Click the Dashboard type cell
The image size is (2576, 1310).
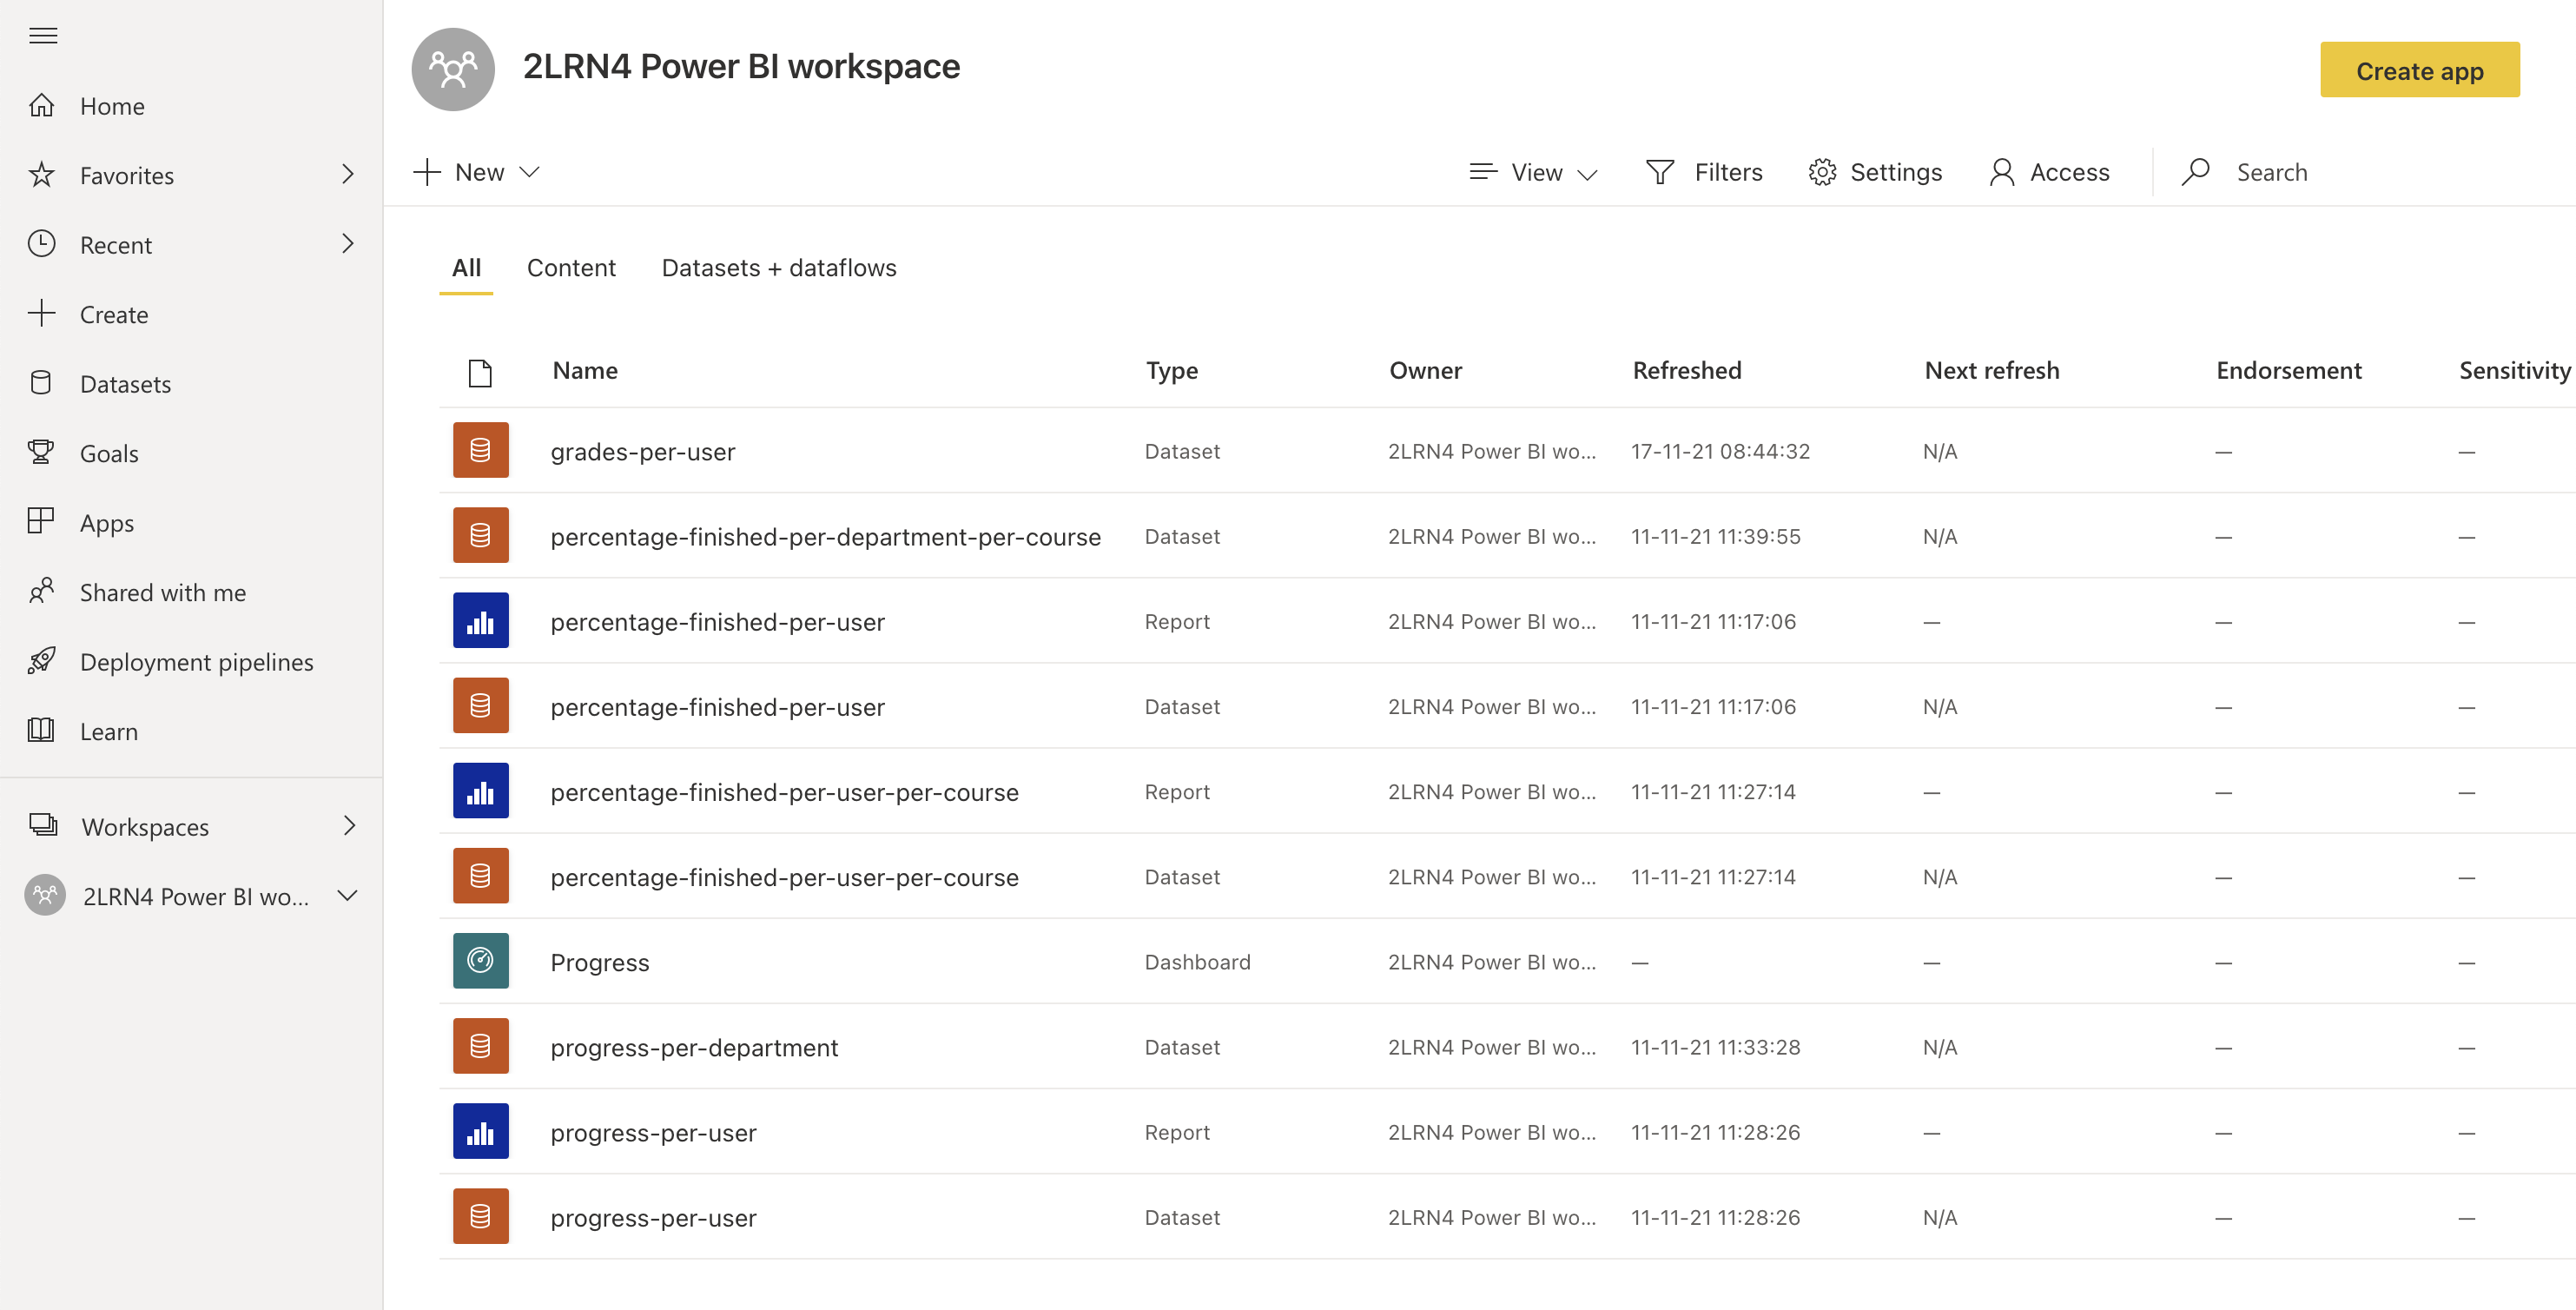click(1197, 962)
